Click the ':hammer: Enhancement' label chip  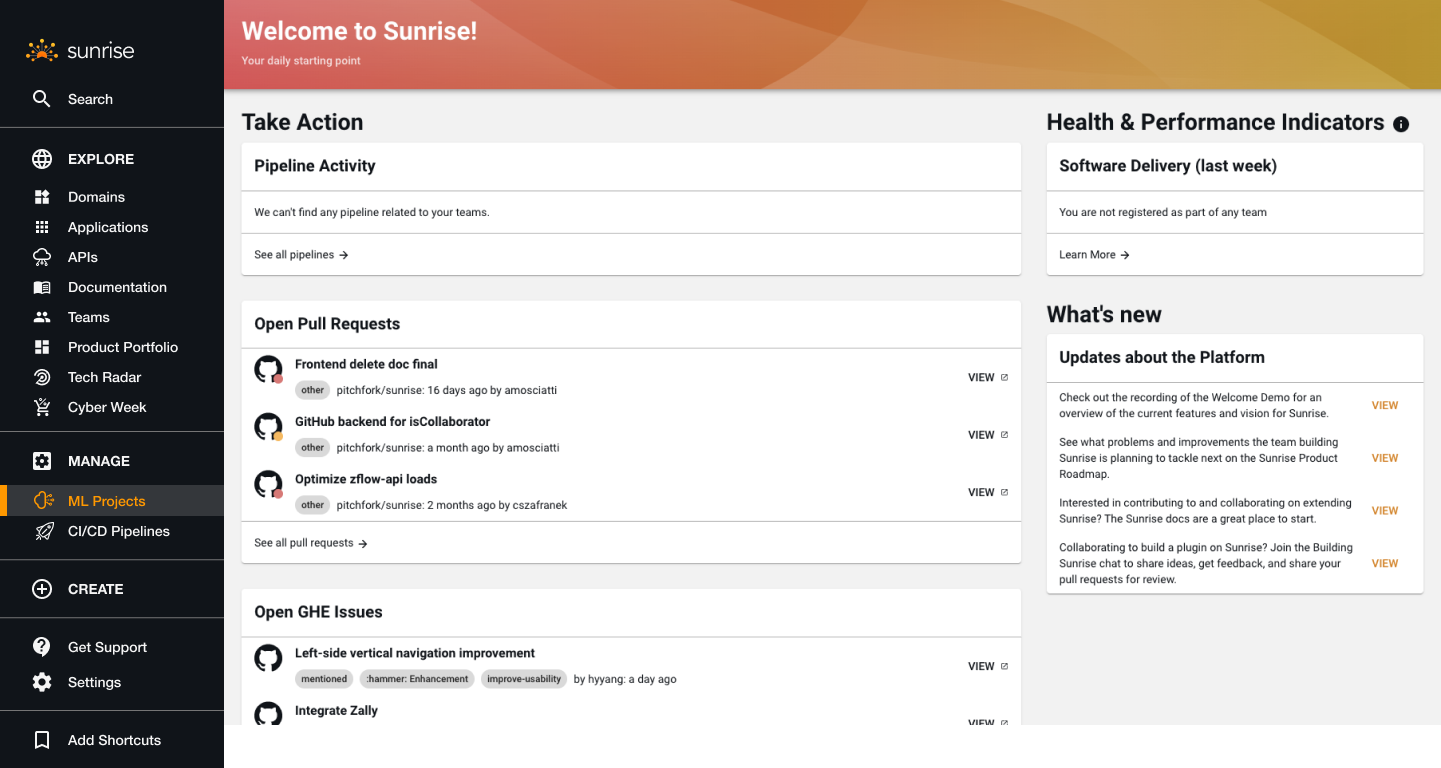click(x=417, y=679)
